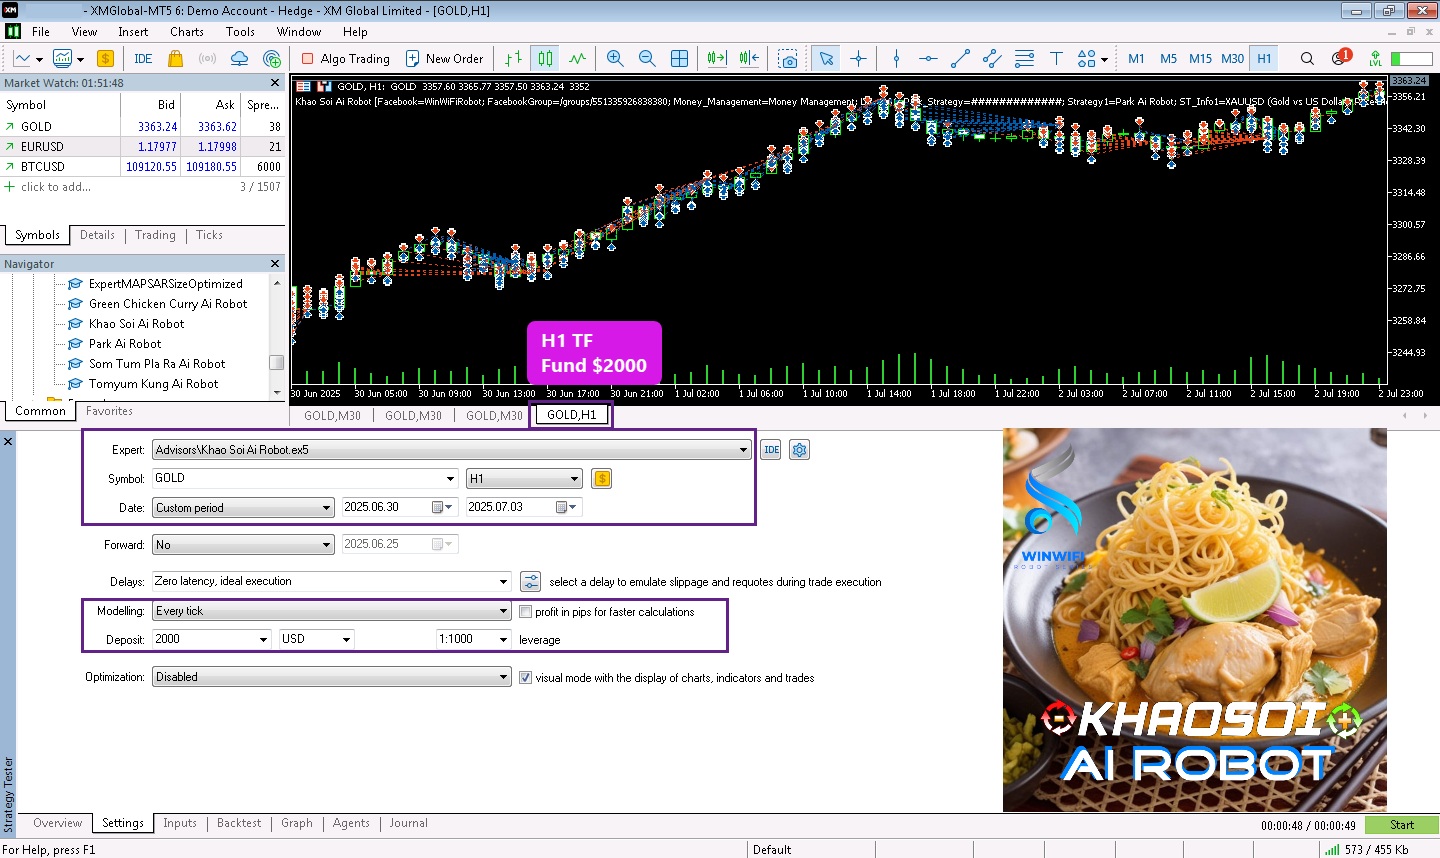Edit expert with the tester IDE button
Image resolution: width=1440 pixels, height=858 pixels.
pos(771,450)
